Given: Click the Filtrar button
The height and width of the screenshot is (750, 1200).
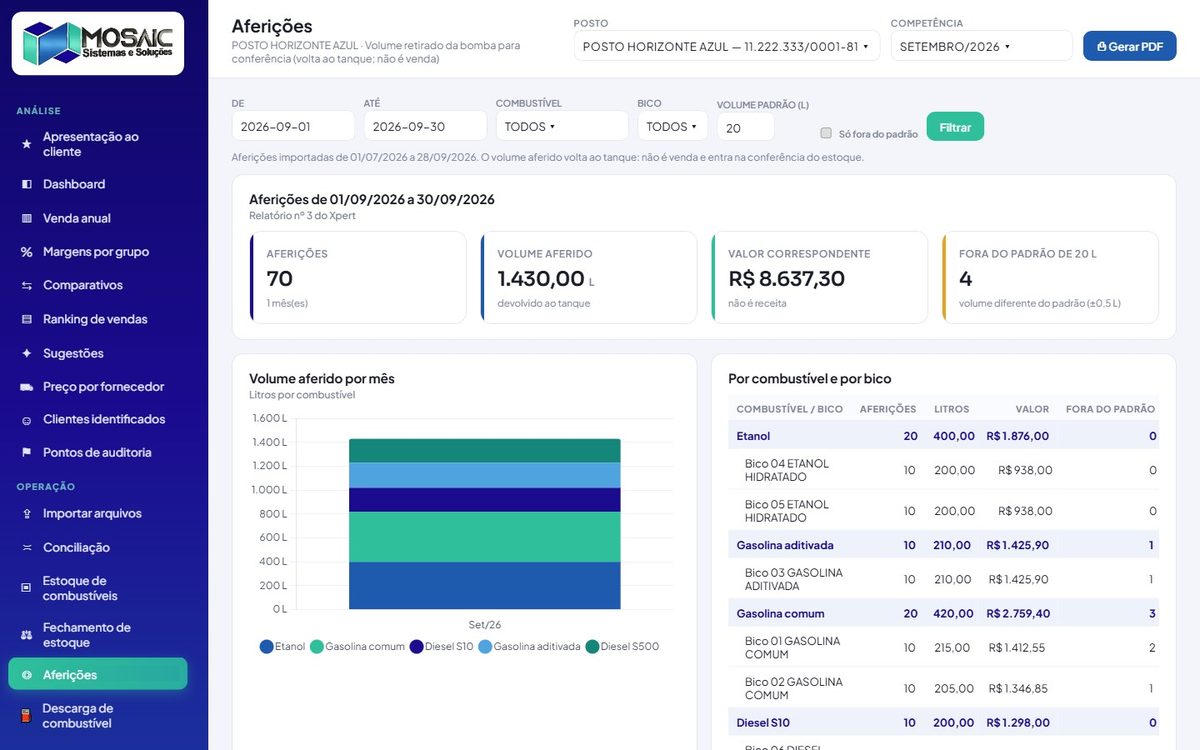Looking at the screenshot, I should tap(955, 127).
